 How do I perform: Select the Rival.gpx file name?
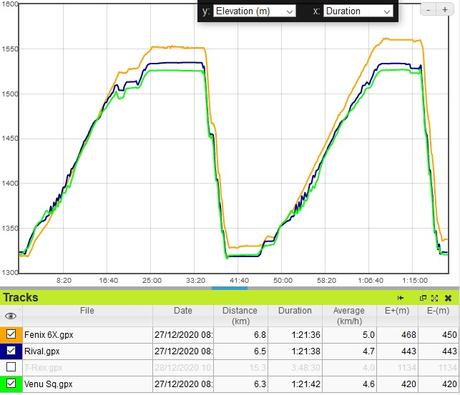(x=42, y=351)
